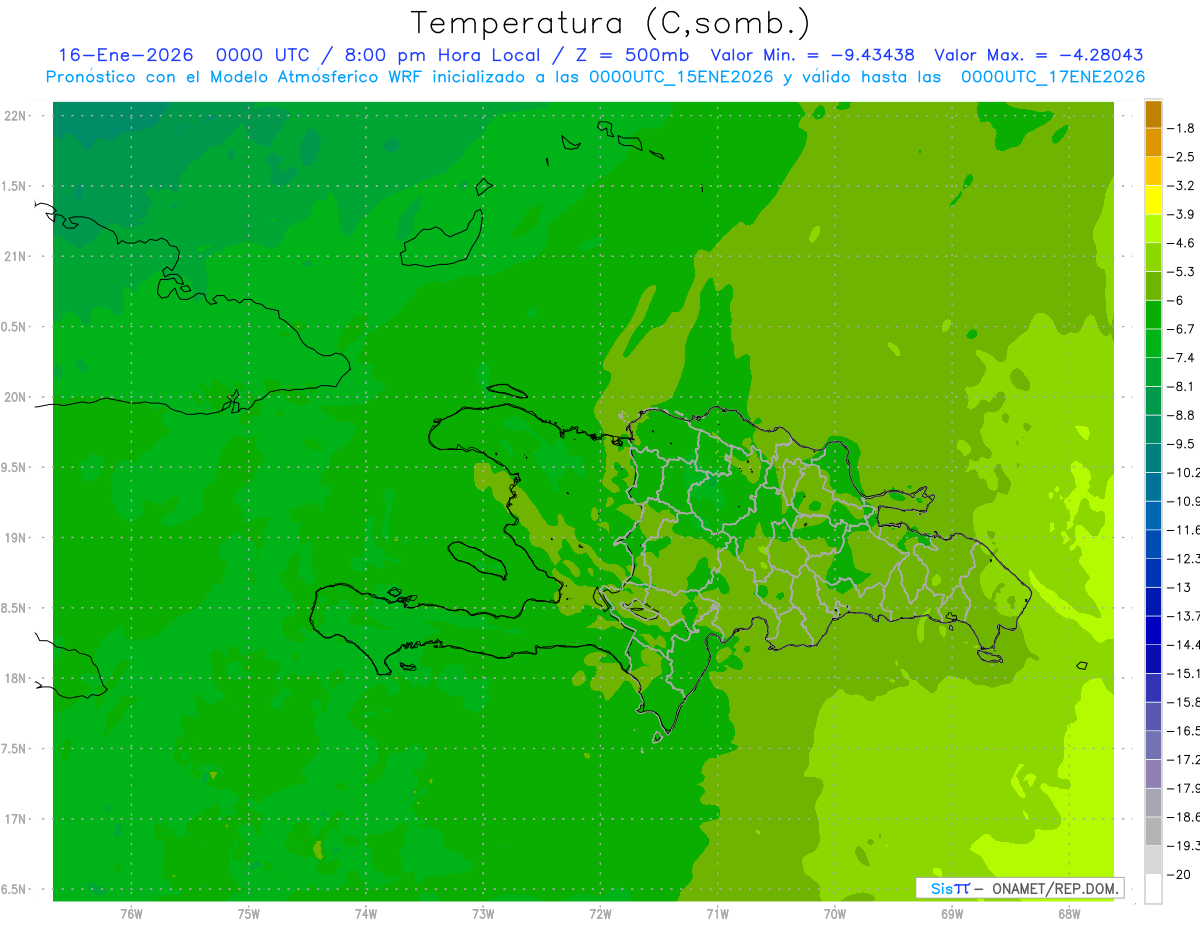
Task: Click the '69W' longitude label
Action: 952,914
